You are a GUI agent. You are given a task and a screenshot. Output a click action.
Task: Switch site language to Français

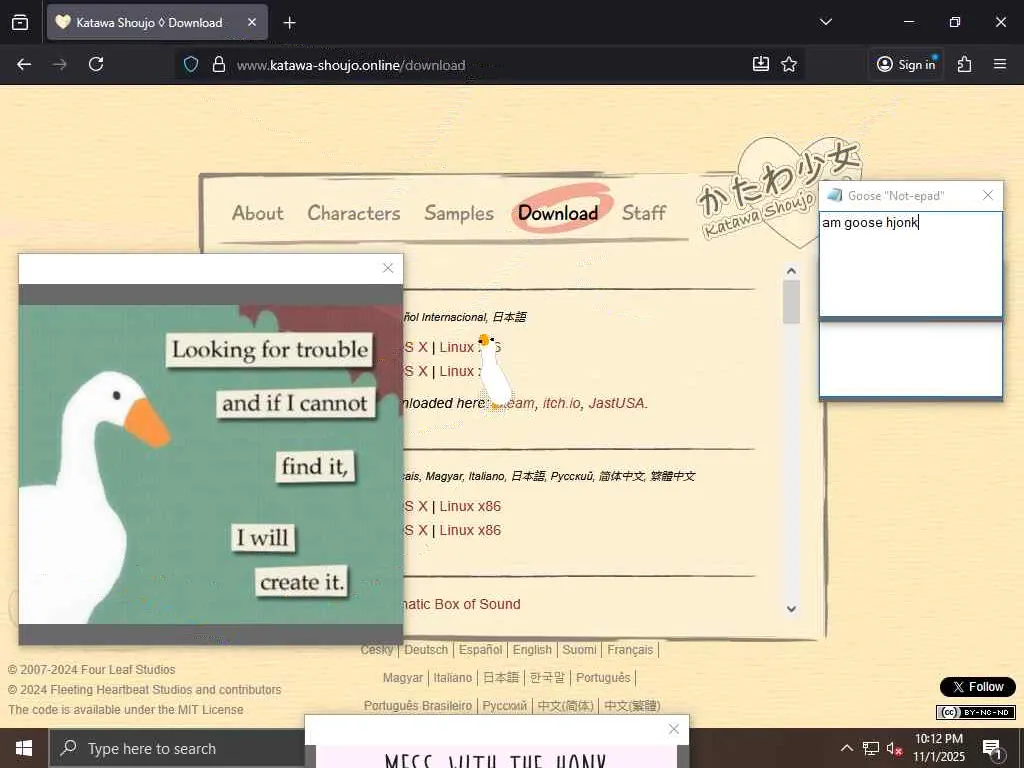pos(630,650)
